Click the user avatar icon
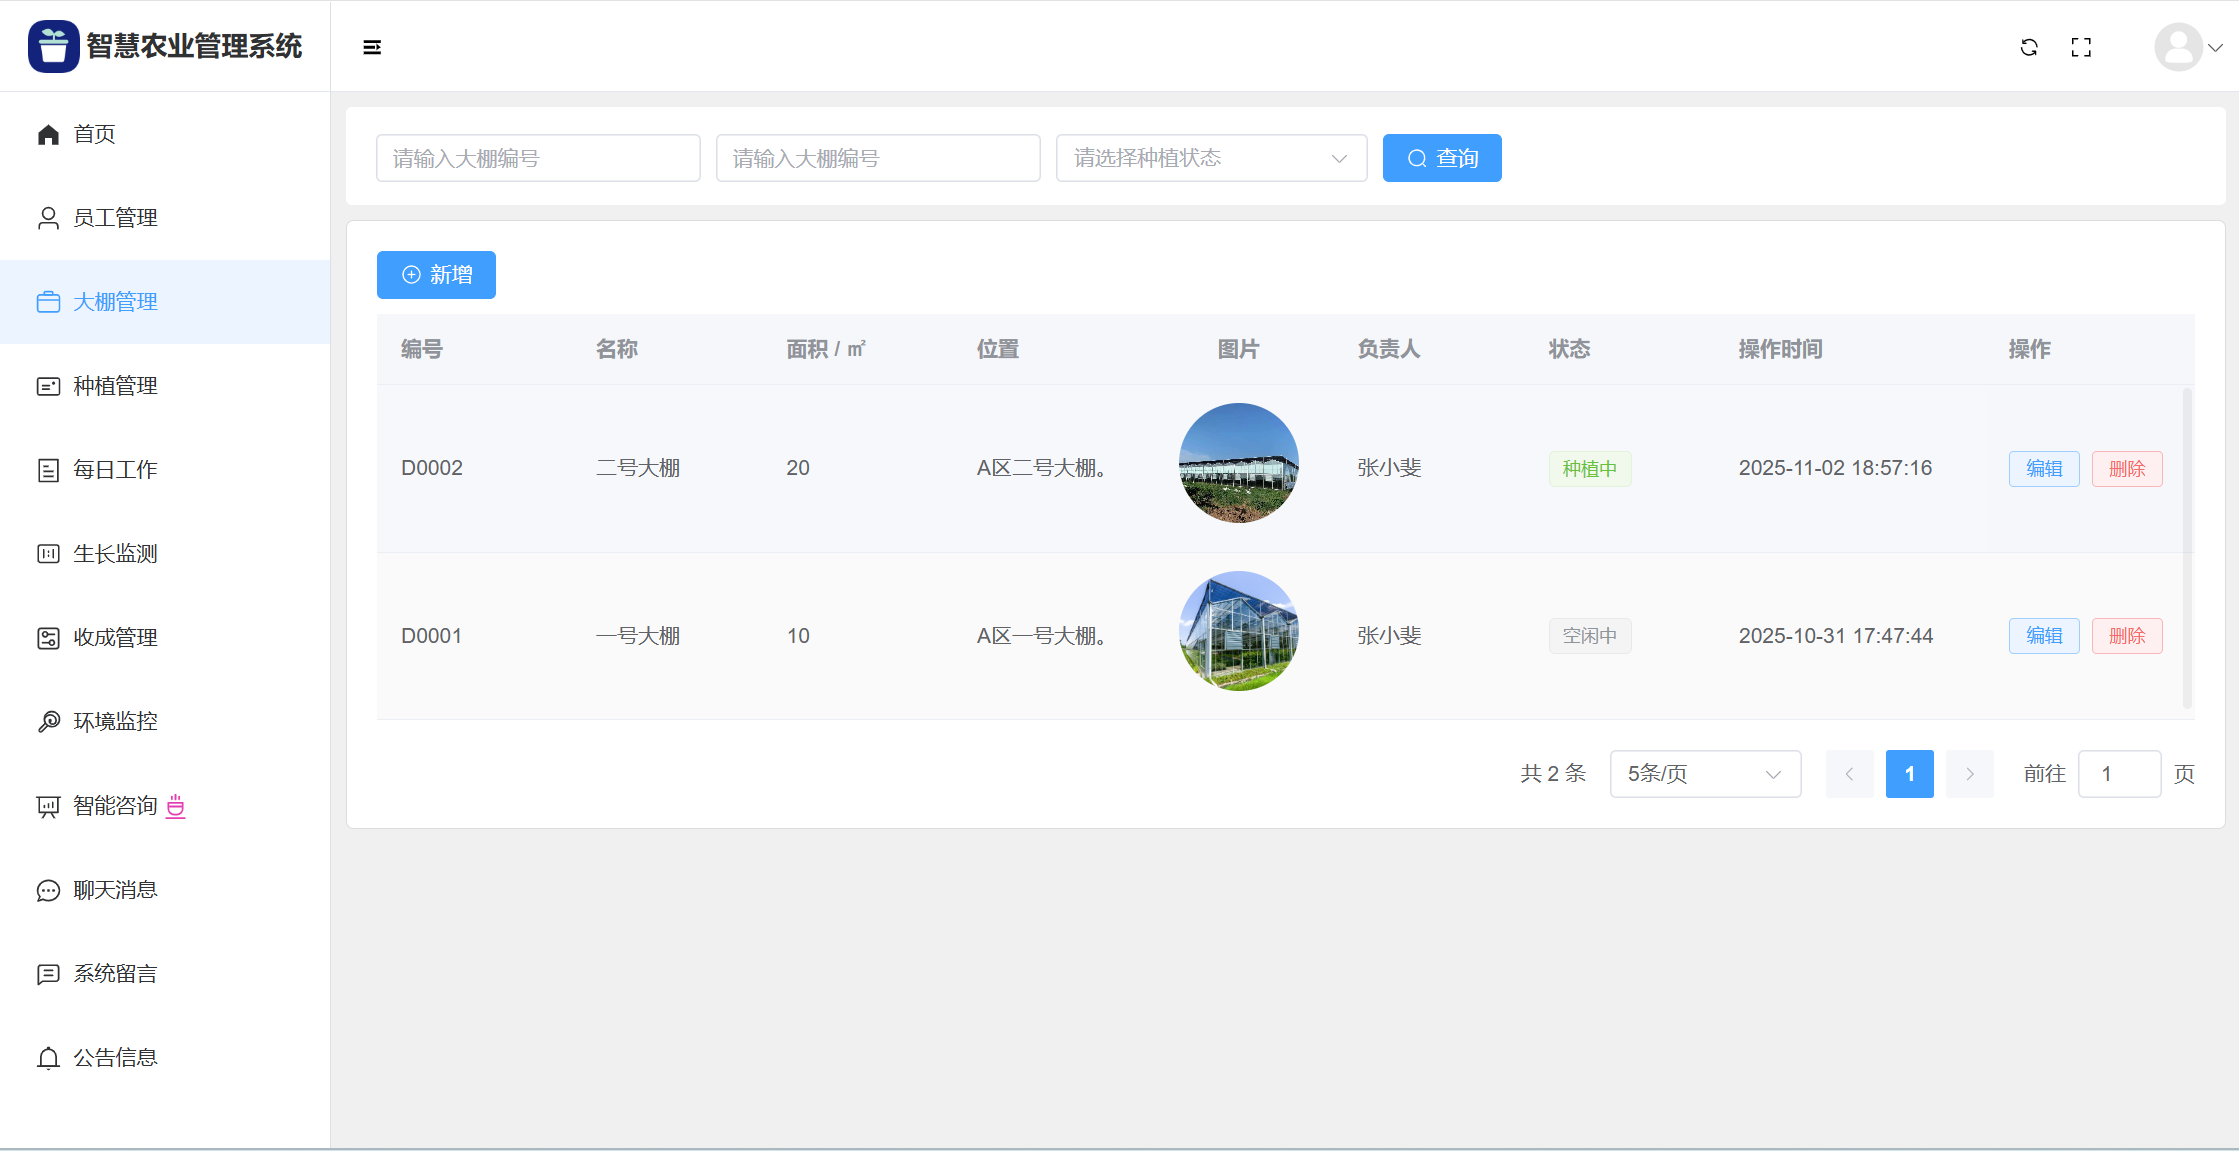This screenshot has height=1151, width=2239. pos(2178,47)
